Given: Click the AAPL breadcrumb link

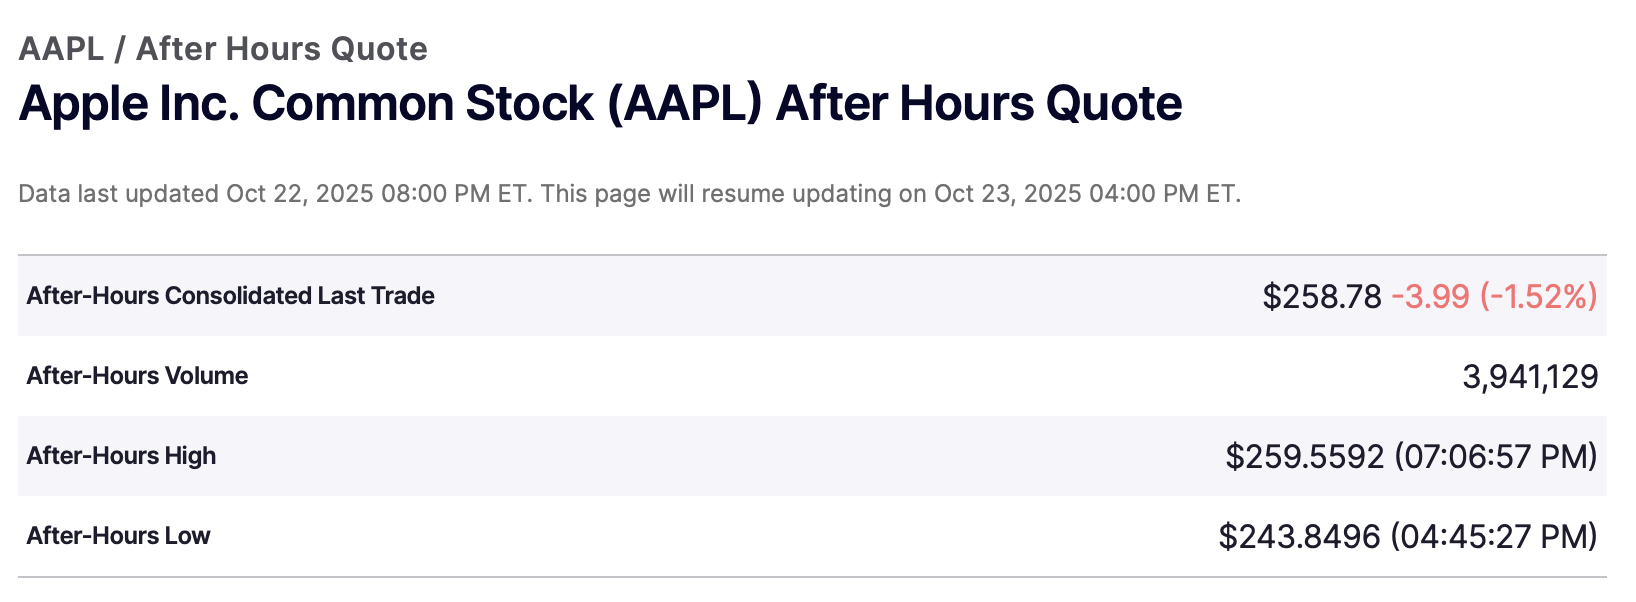Looking at the screenshot, I should coord(61,49).
